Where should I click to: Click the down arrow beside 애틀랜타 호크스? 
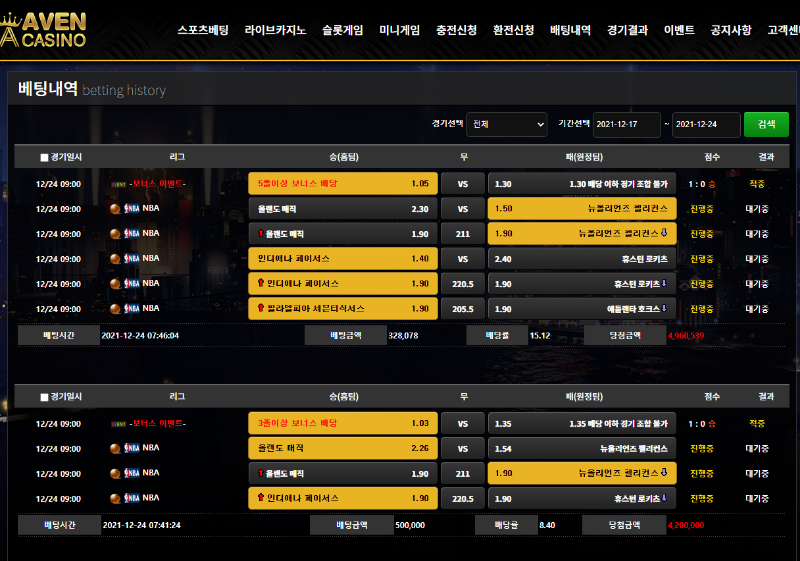(664, 308)
